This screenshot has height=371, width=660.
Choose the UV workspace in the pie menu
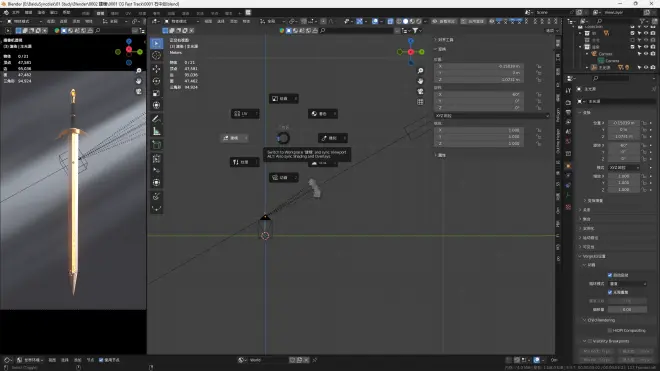pos(245,114)
